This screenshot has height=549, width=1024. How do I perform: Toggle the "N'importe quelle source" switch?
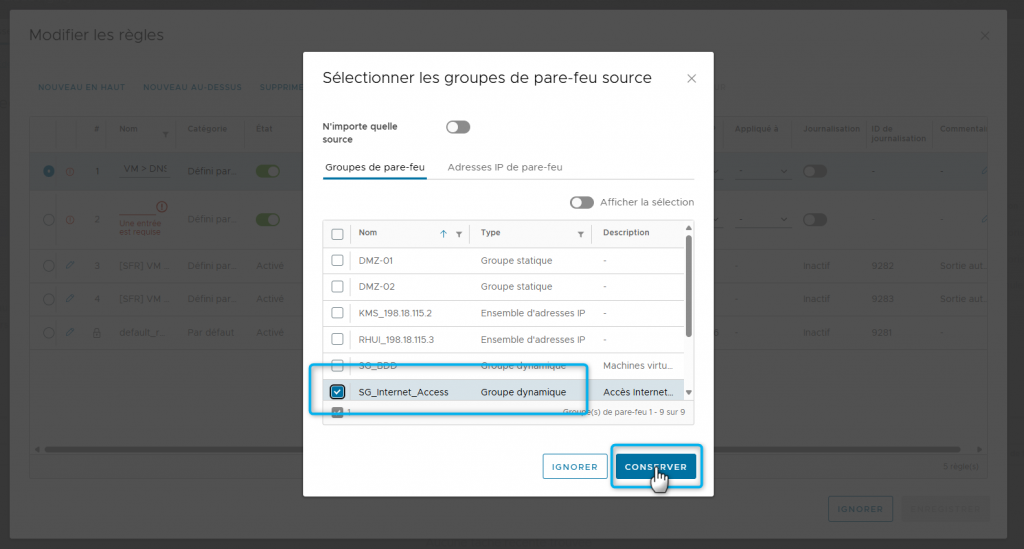(458, 127)
